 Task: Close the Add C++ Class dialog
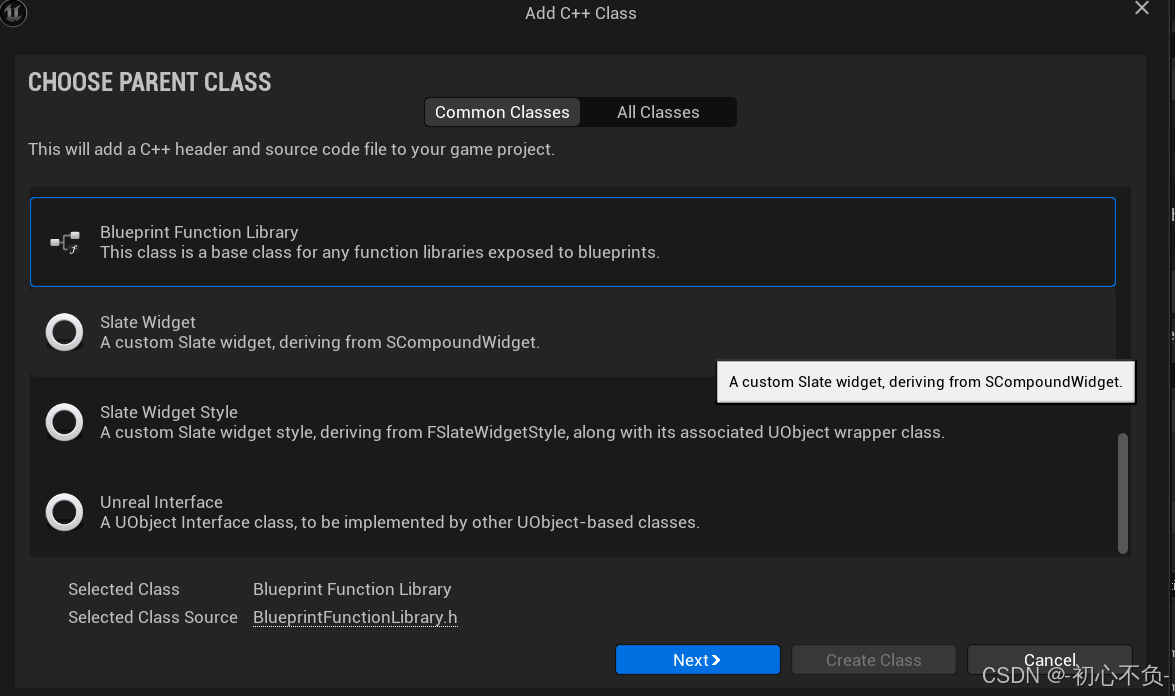tap(1142, 9)
